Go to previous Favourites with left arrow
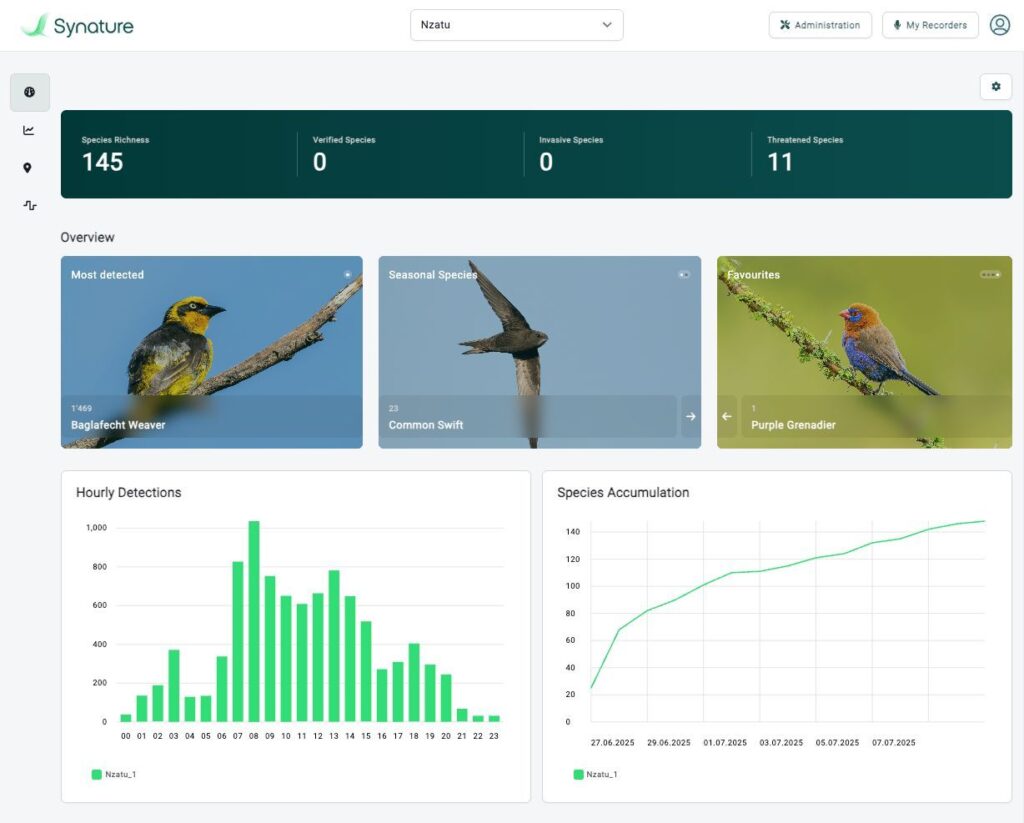Image resolution: width=1024 pixels, height=823 pixels. (x=727, y=416)
